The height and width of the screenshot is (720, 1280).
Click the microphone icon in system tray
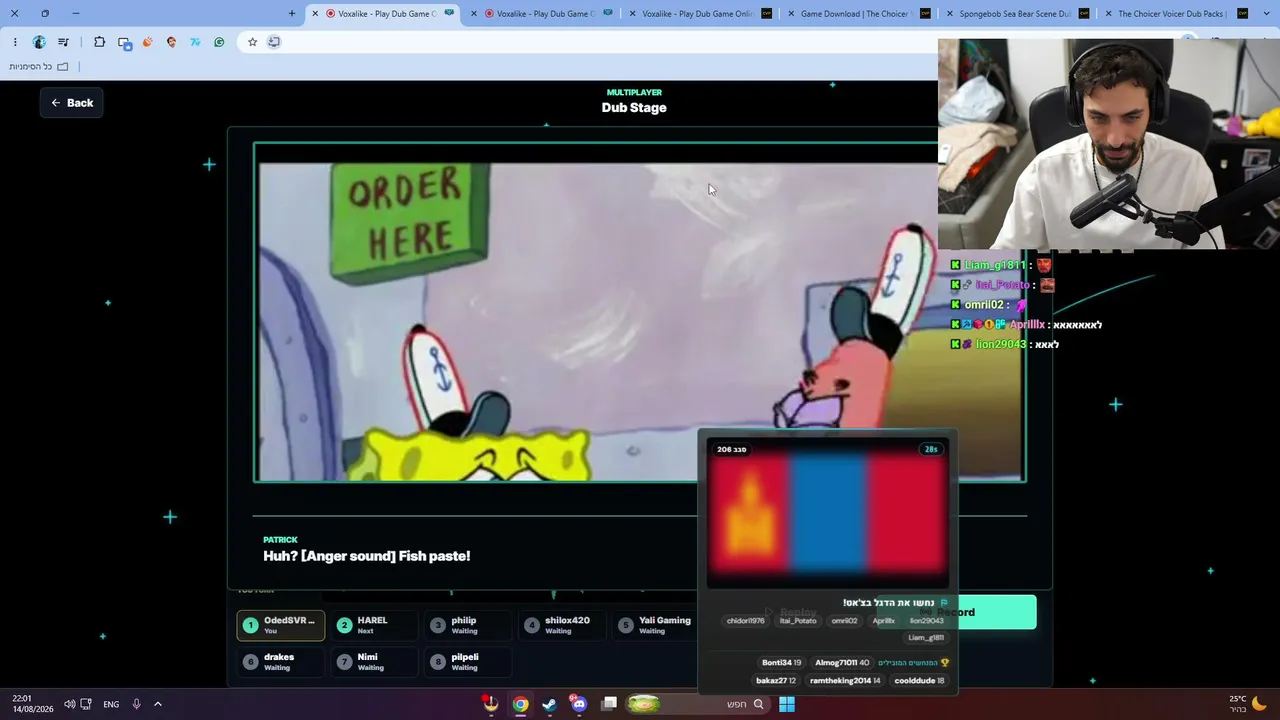137,704
